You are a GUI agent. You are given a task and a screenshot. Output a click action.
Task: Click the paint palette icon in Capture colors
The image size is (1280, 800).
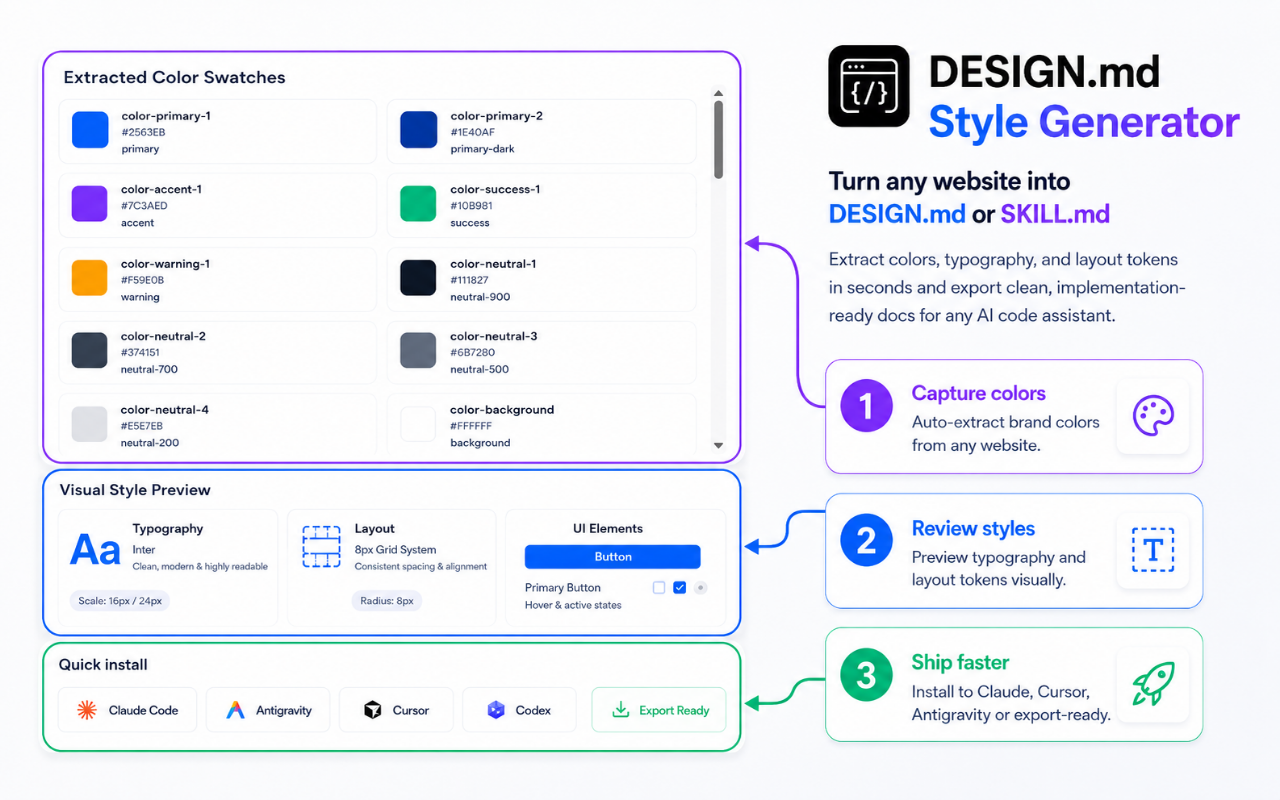point(1153,416)
